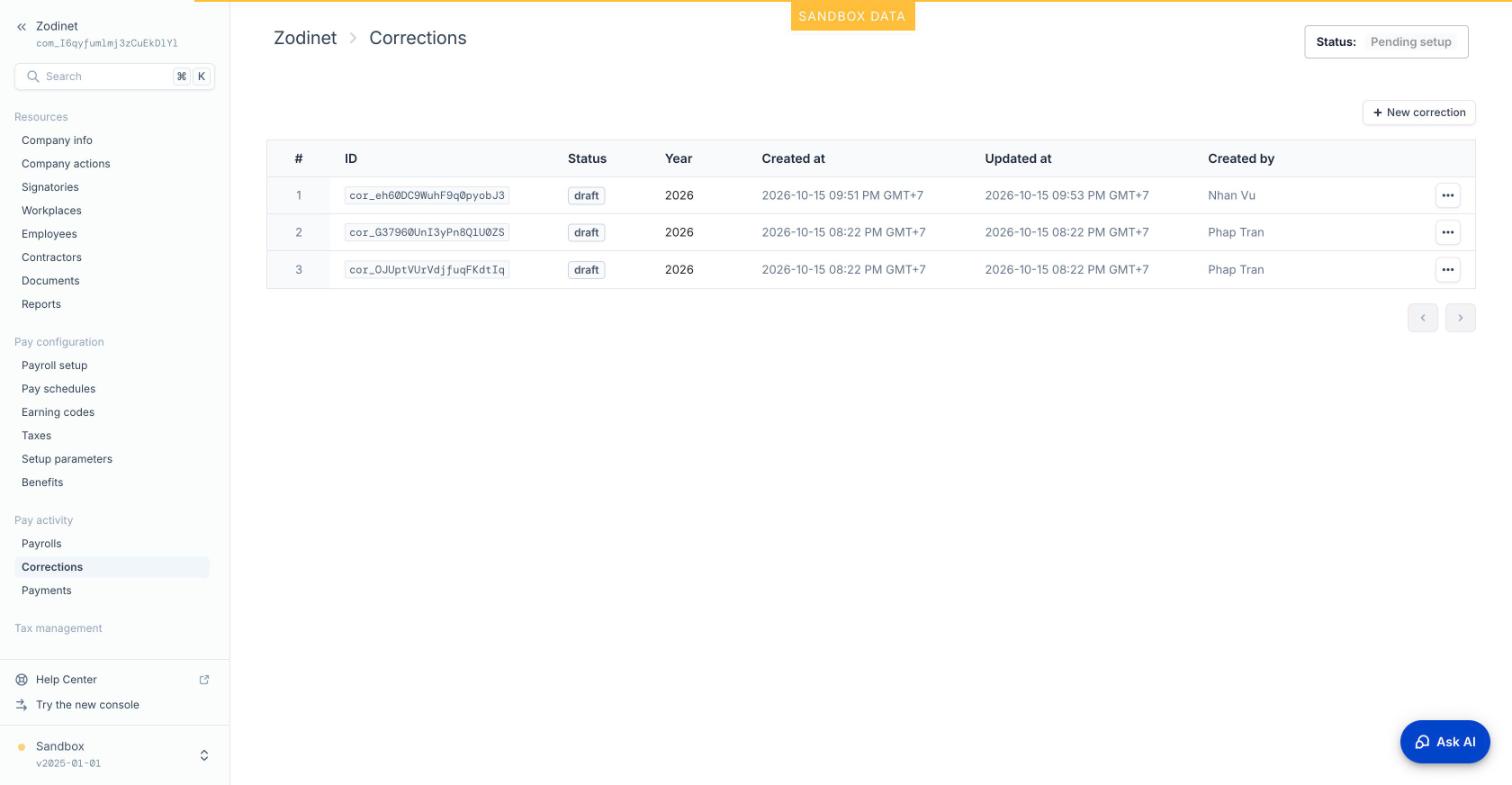This screenshot has height=785, width=1512.
Task: Go to Pay schedules
Action: 58,389
